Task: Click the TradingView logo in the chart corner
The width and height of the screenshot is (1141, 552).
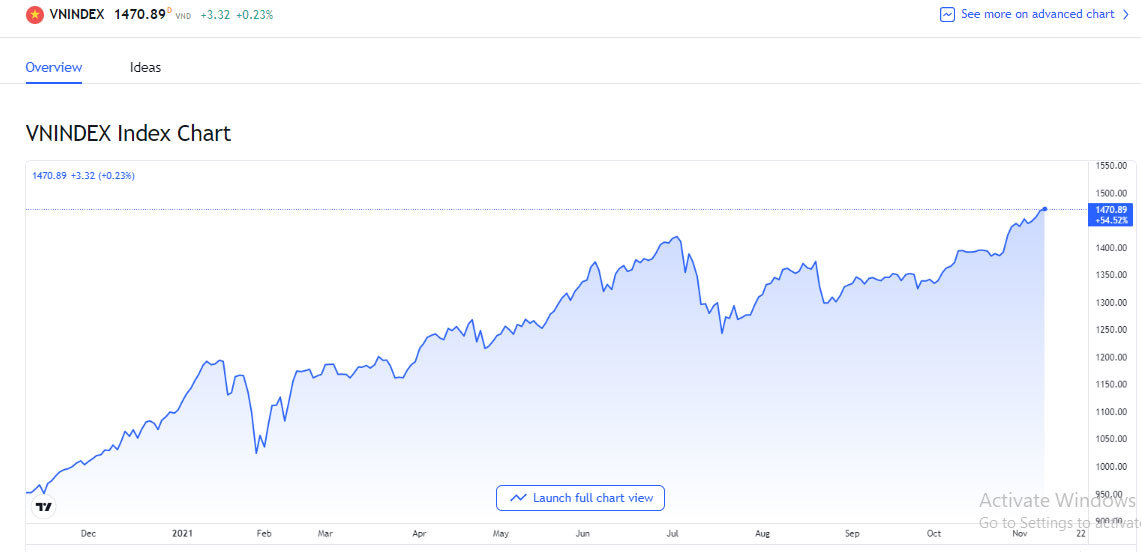Action: point(43,507)
